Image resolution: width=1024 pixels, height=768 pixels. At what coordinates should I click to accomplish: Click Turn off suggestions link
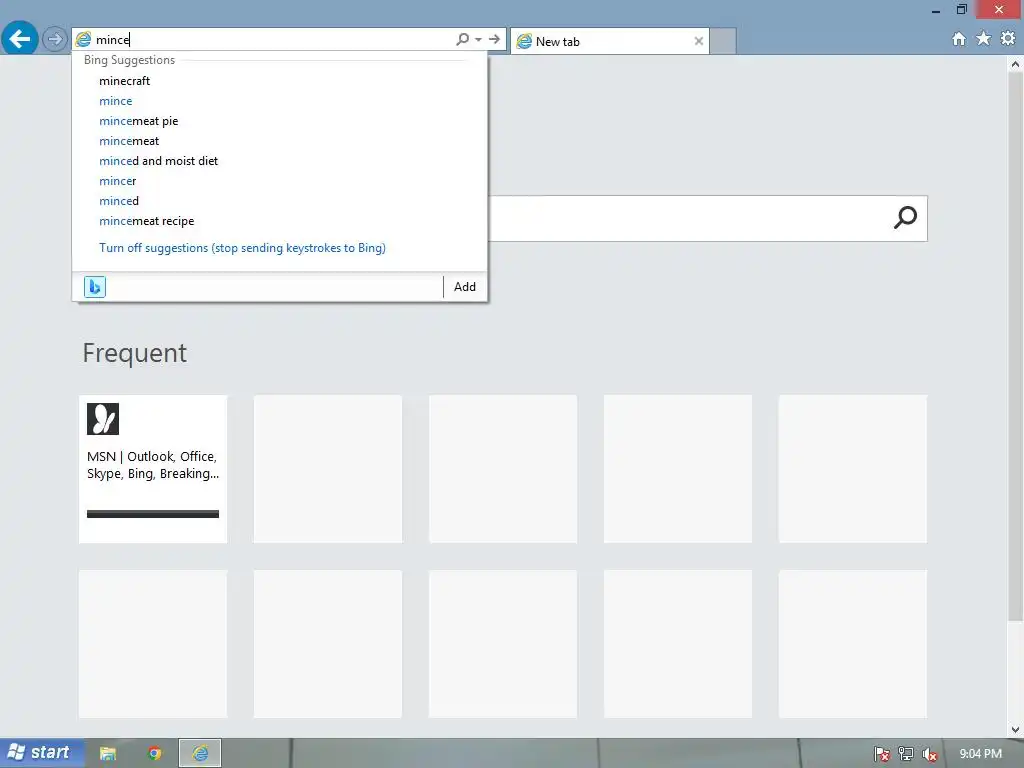pyautogui.click(x=242, y=248)
